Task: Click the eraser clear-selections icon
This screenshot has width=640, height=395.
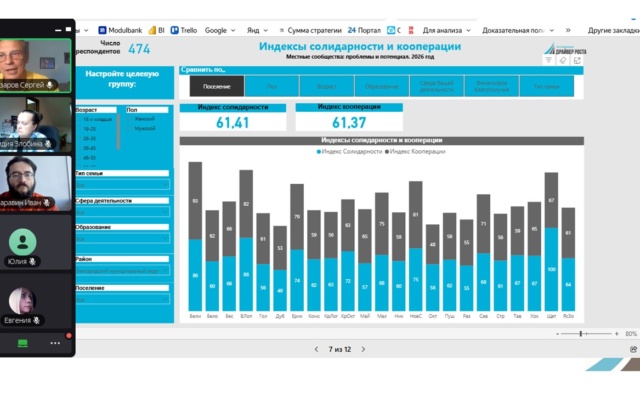Action: [562, 60]
